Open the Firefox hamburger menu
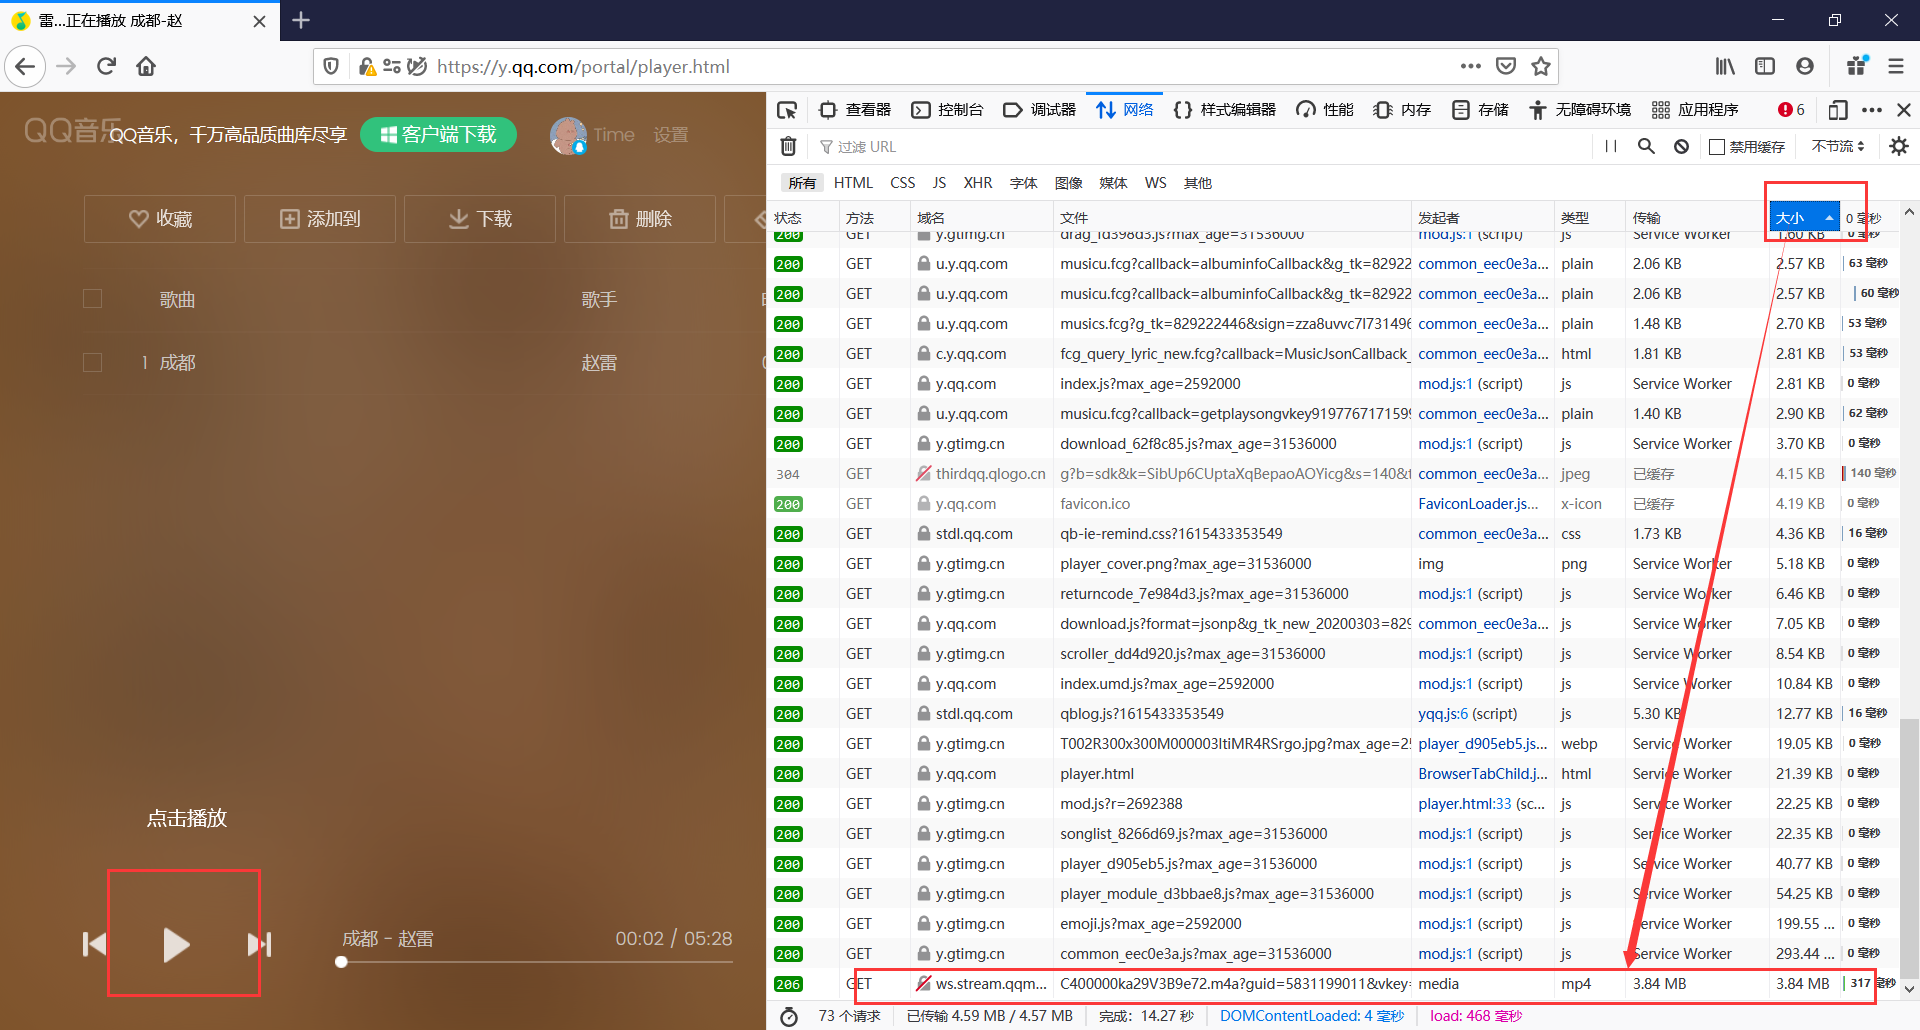The height and width of the screenshot is (1030, 1920). (x=1895, y=66)
